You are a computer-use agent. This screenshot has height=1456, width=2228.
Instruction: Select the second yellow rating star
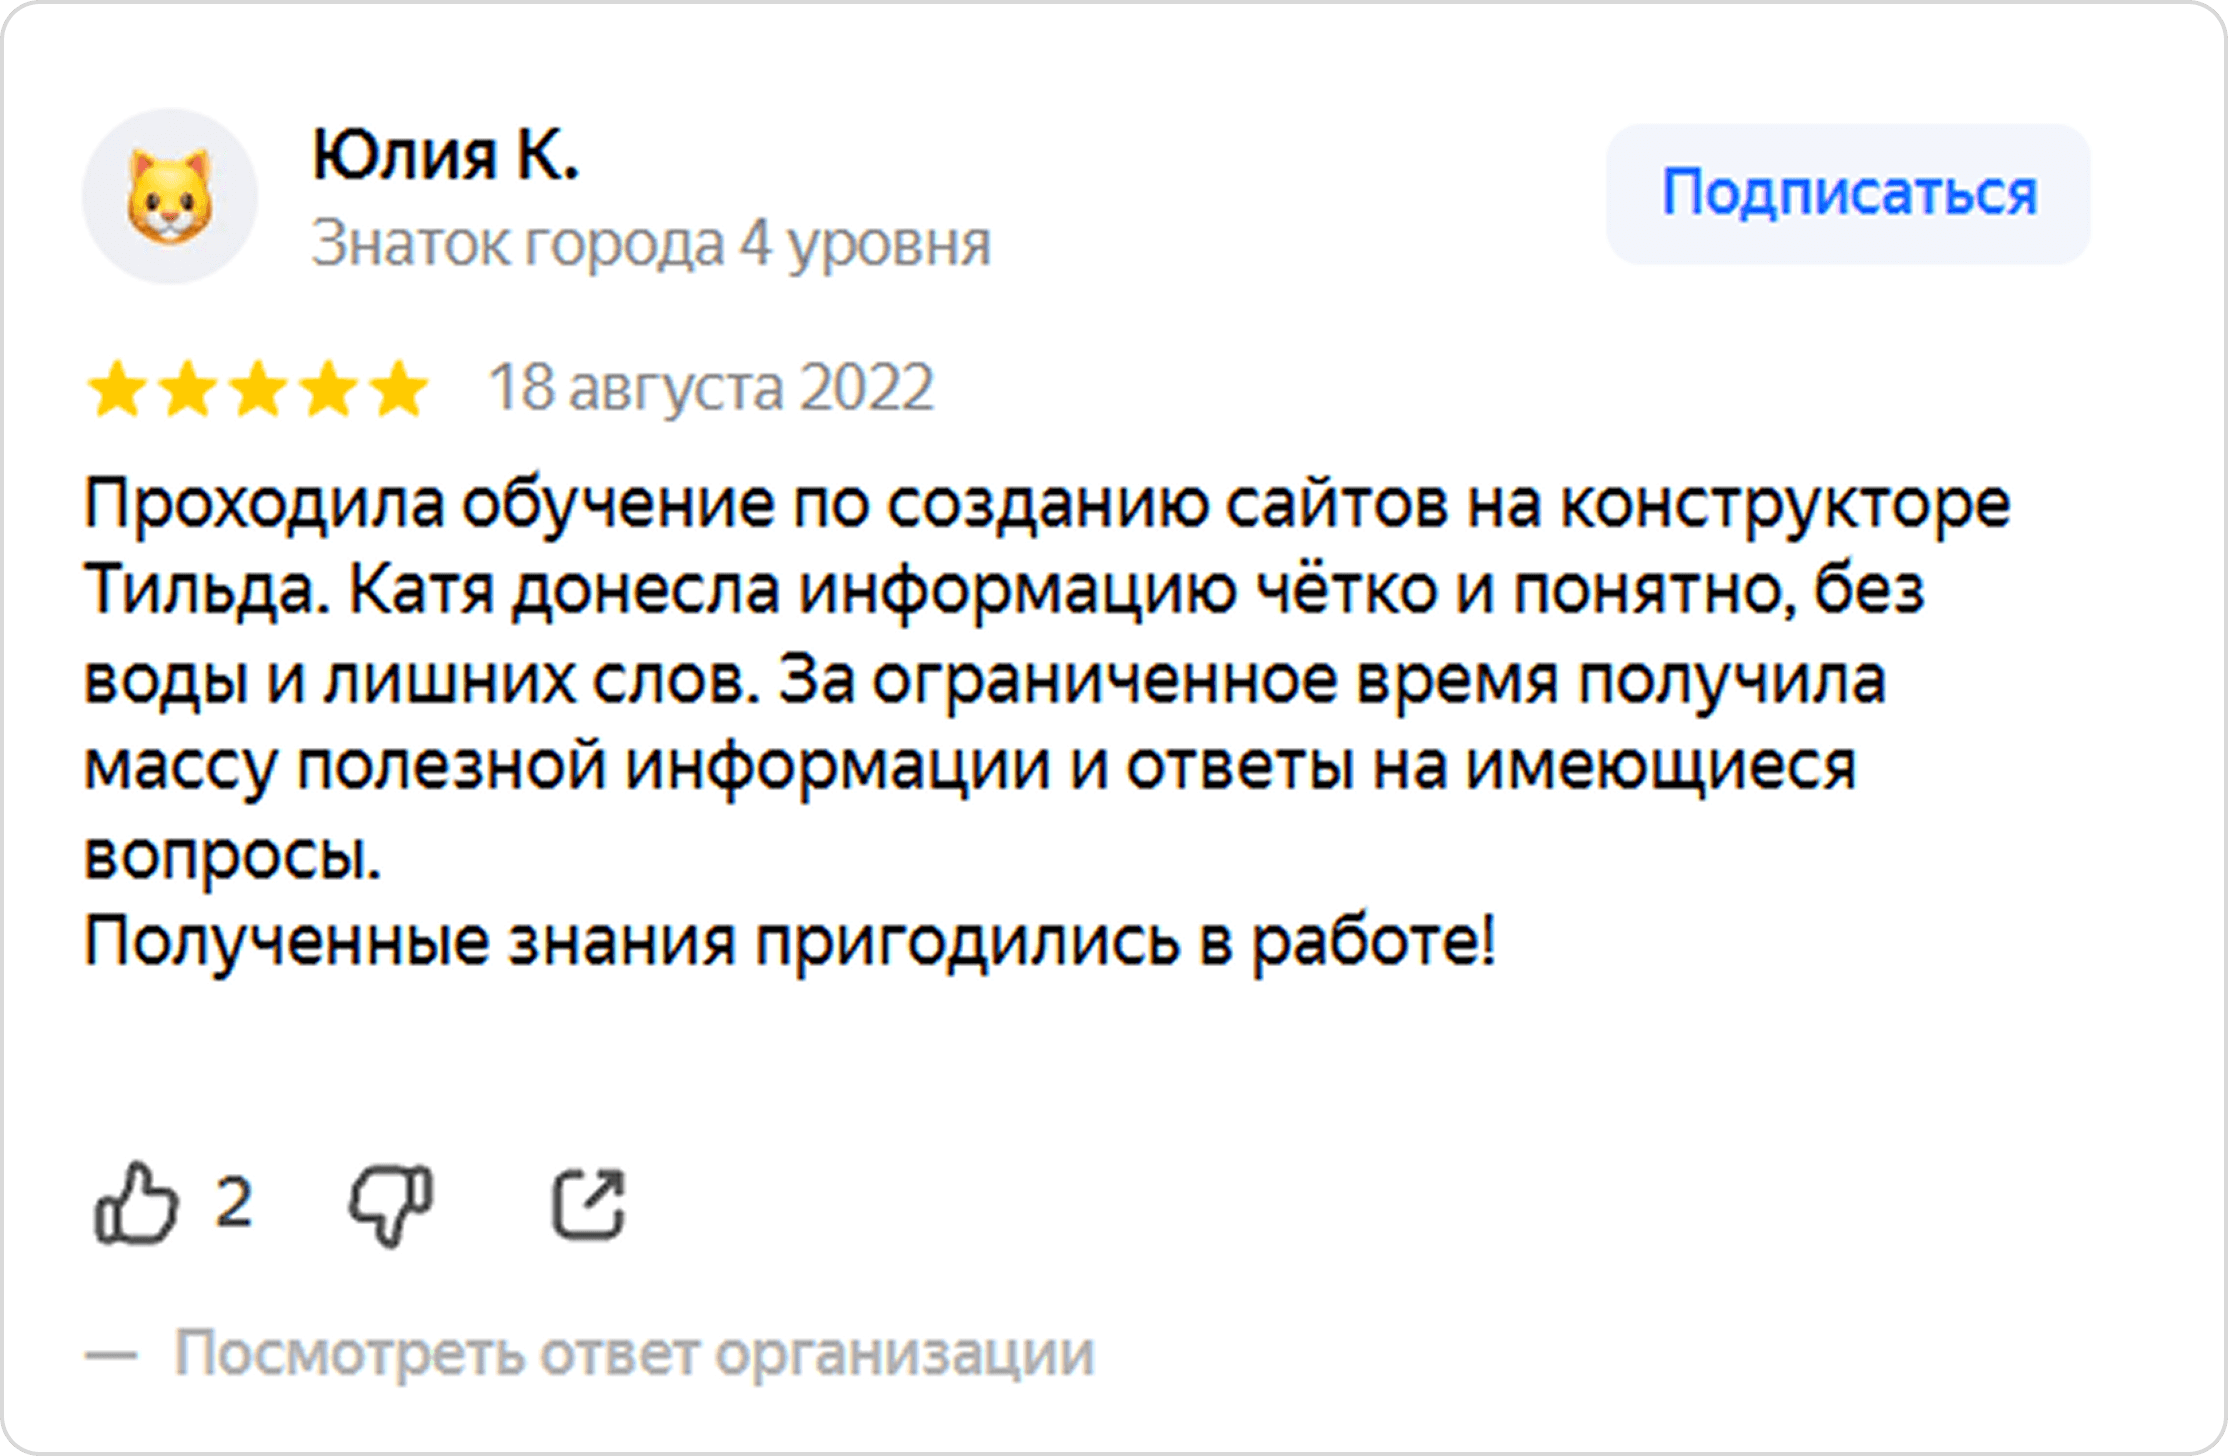pos(188,388)
